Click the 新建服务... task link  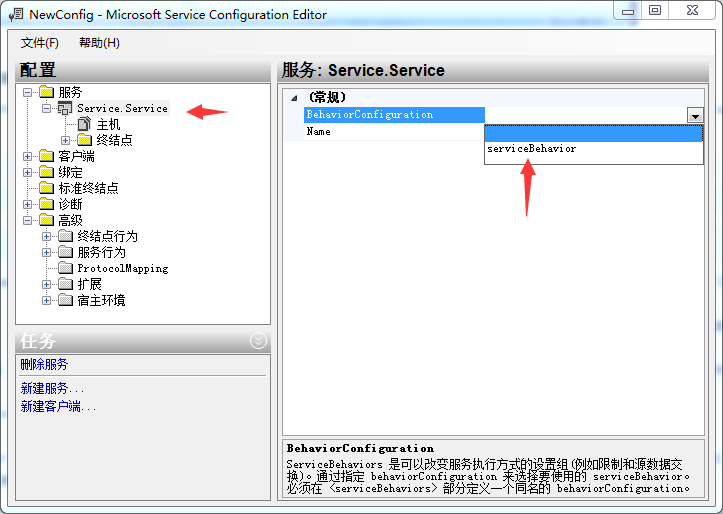pyautogui.click(x=52, y=389)
